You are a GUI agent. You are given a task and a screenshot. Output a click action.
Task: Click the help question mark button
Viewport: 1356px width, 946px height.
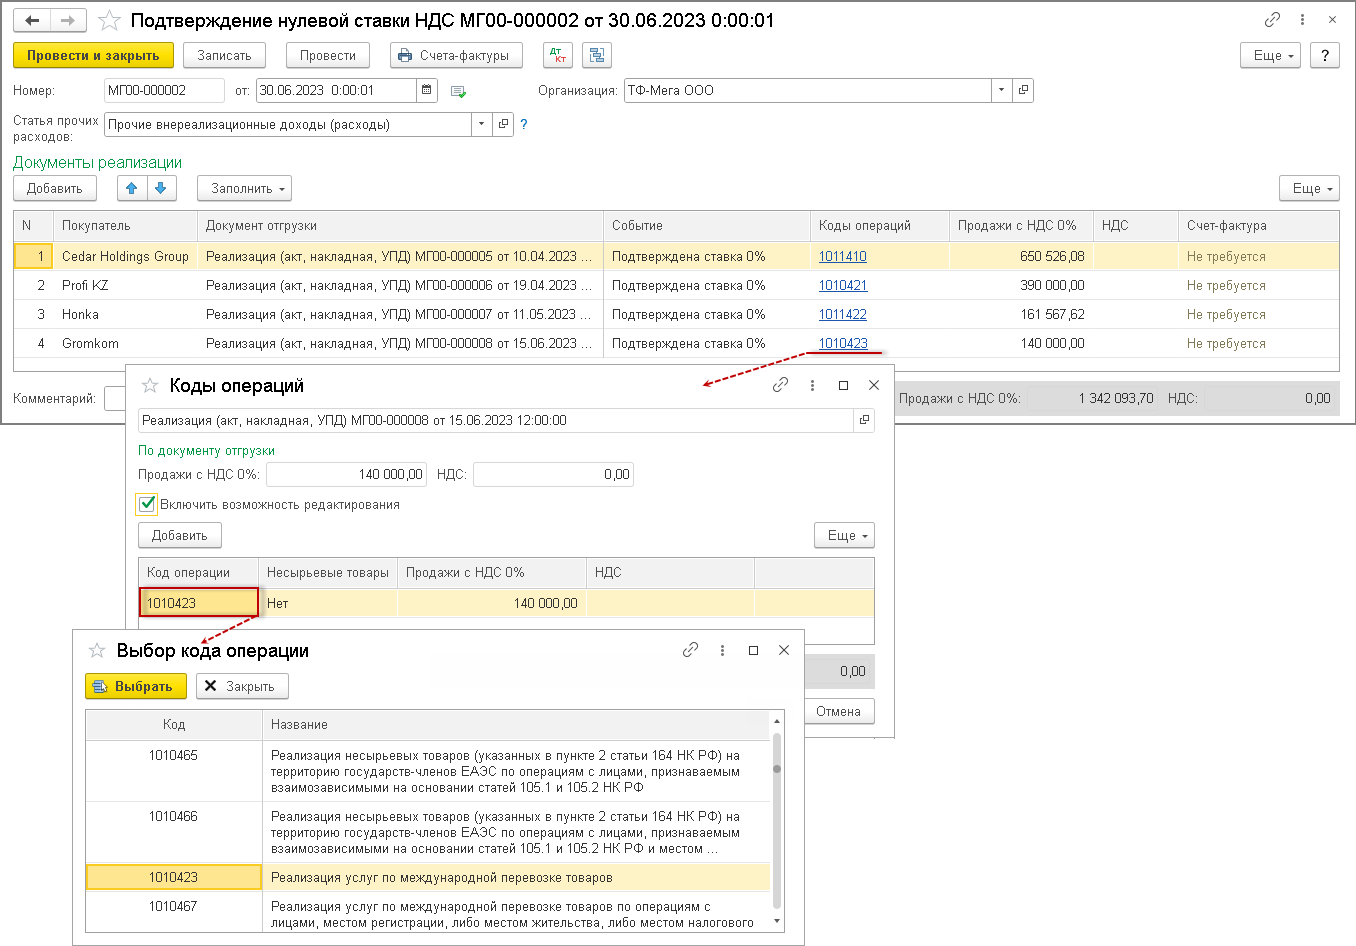click(x=1325, y=55)
